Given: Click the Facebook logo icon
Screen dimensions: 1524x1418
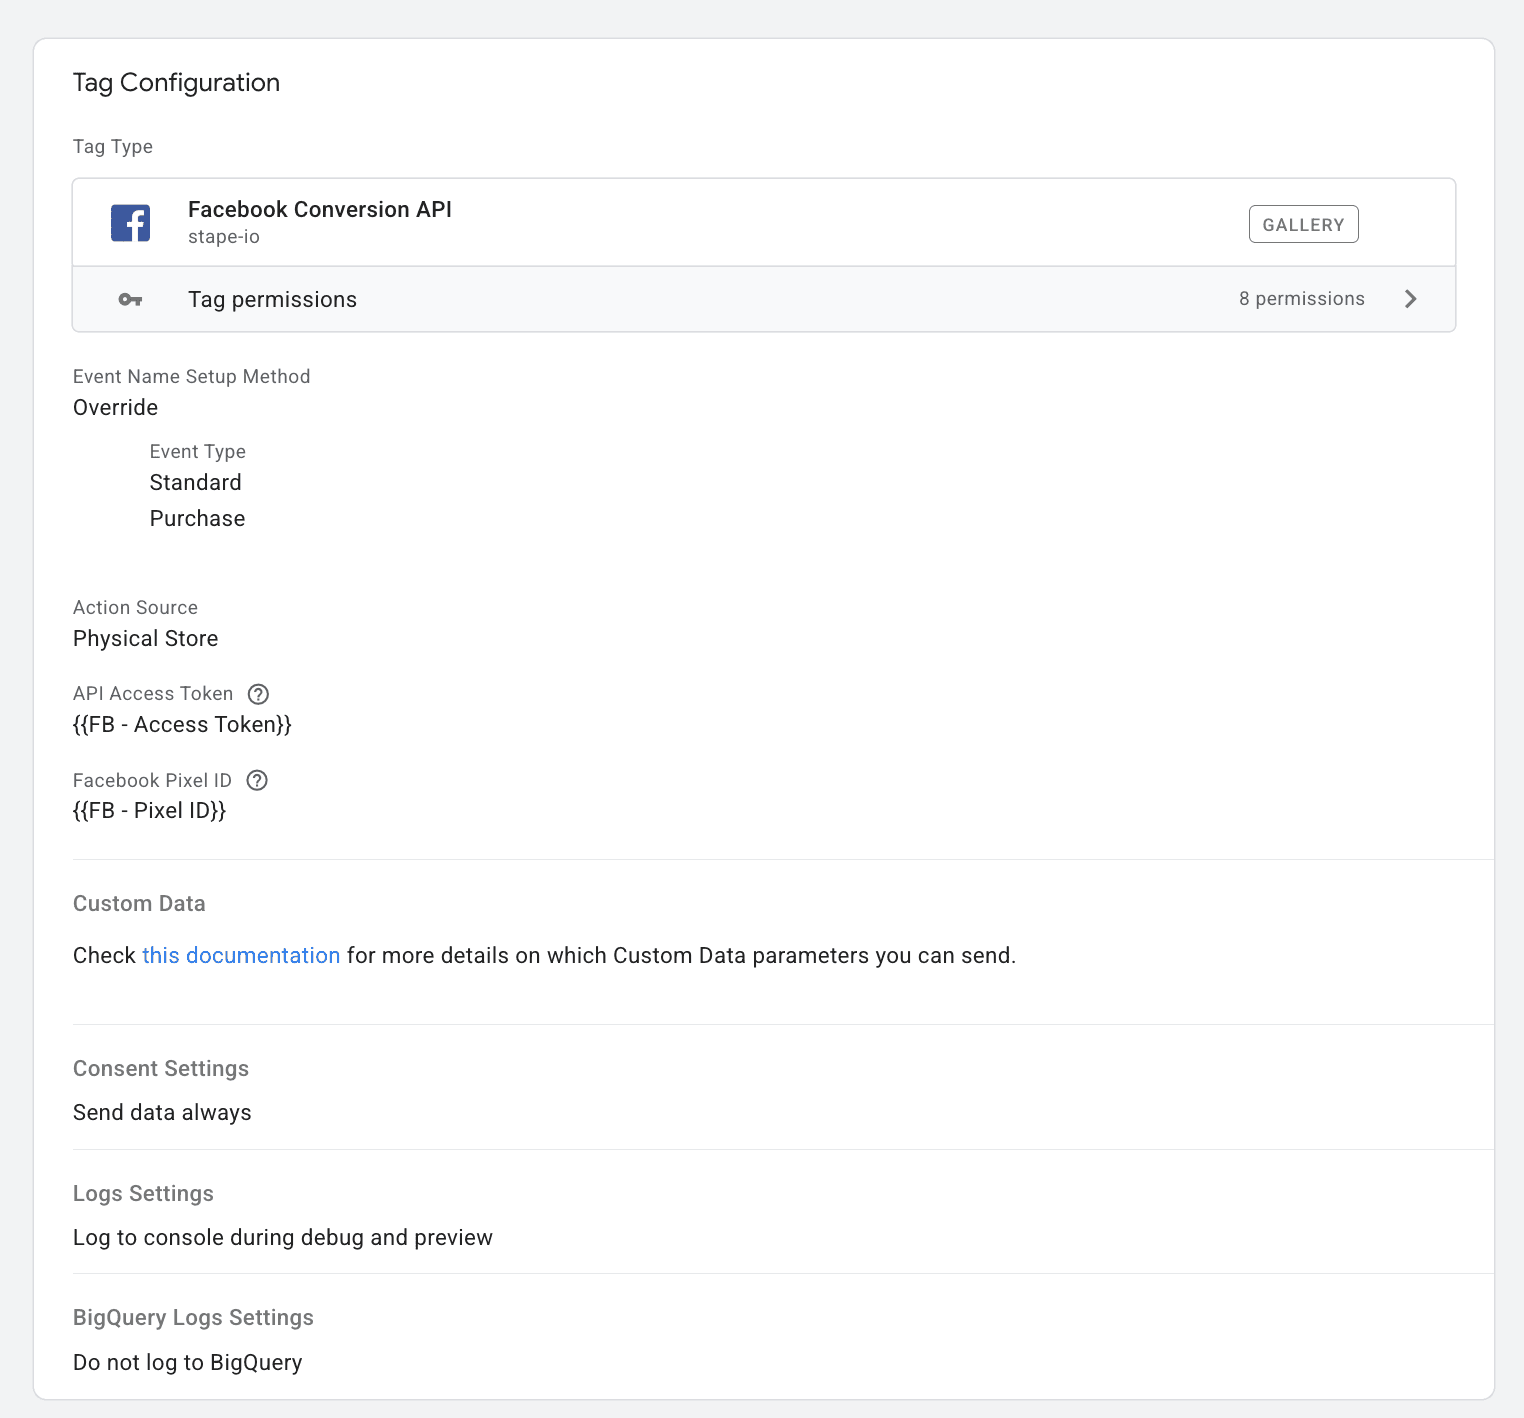Looking at the screenshot, I should pyautogui.click(x=130, y=223).
